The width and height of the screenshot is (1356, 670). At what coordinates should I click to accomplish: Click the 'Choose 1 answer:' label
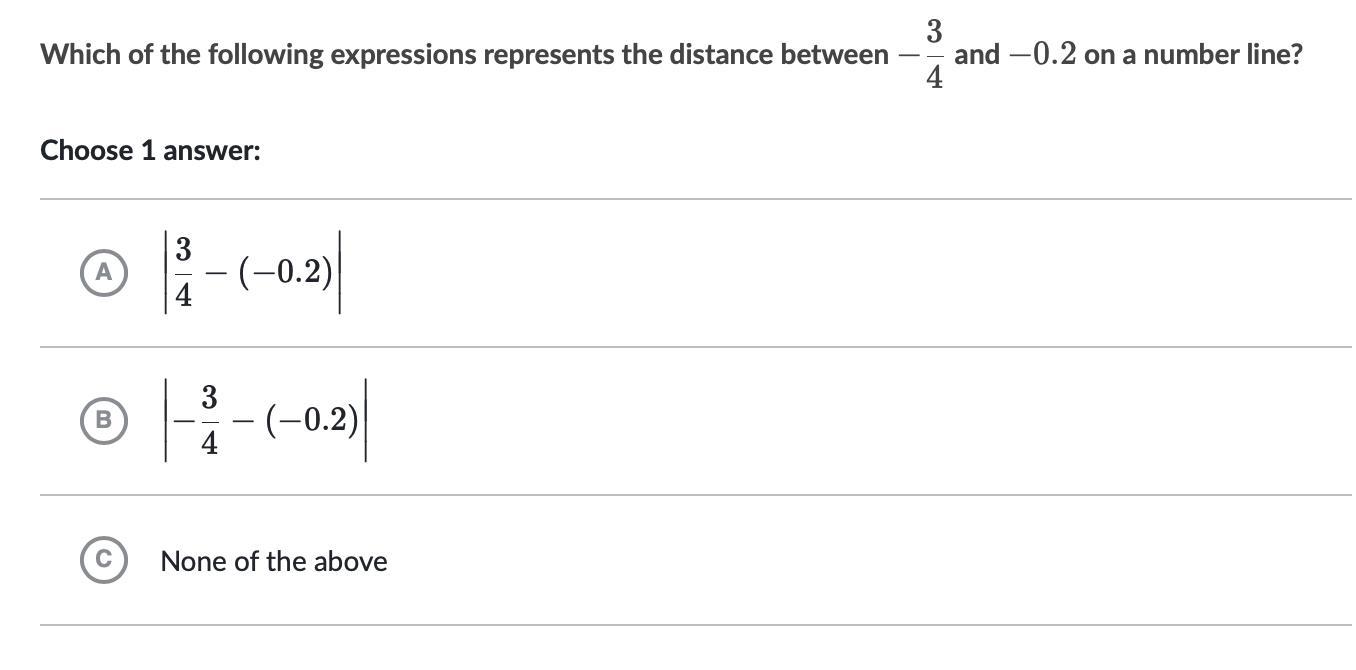click(x=150, y=151)
